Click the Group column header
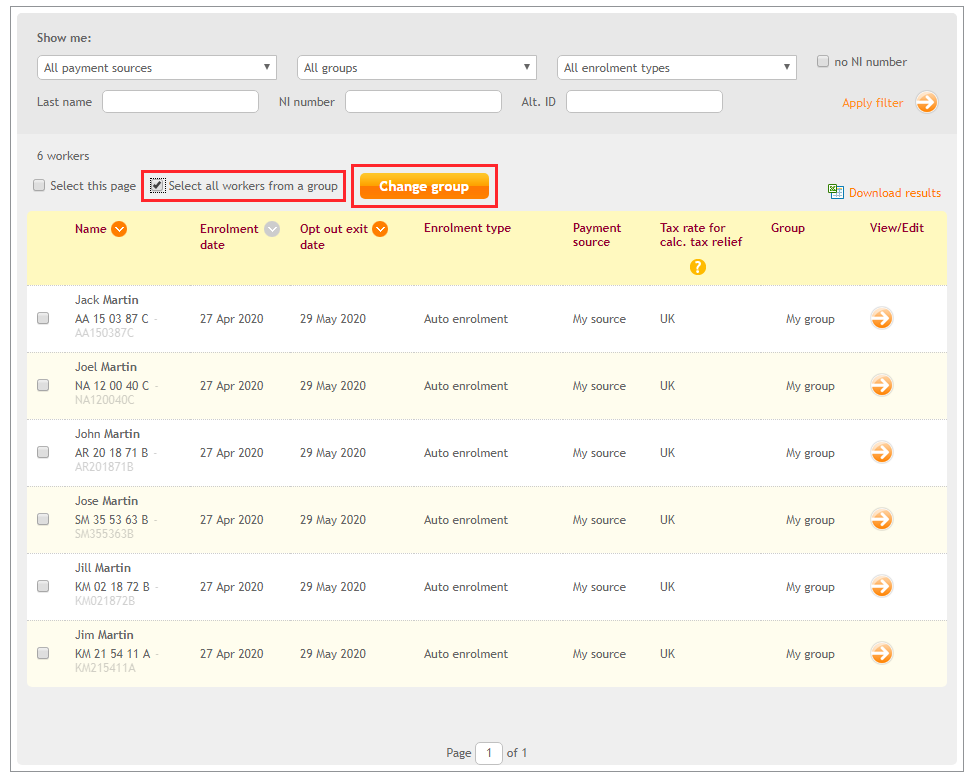This screenshot has width=978, height=783. [788, 228]
